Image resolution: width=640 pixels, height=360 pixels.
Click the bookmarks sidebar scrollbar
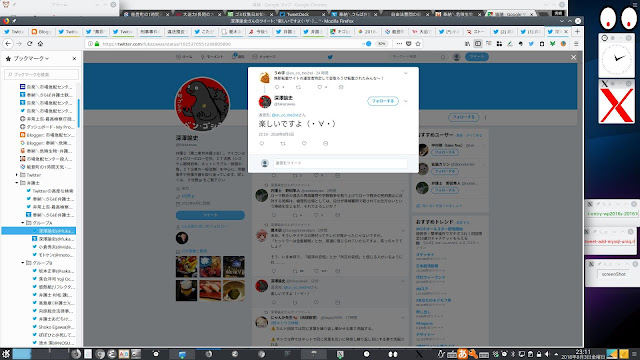point(78,112)
